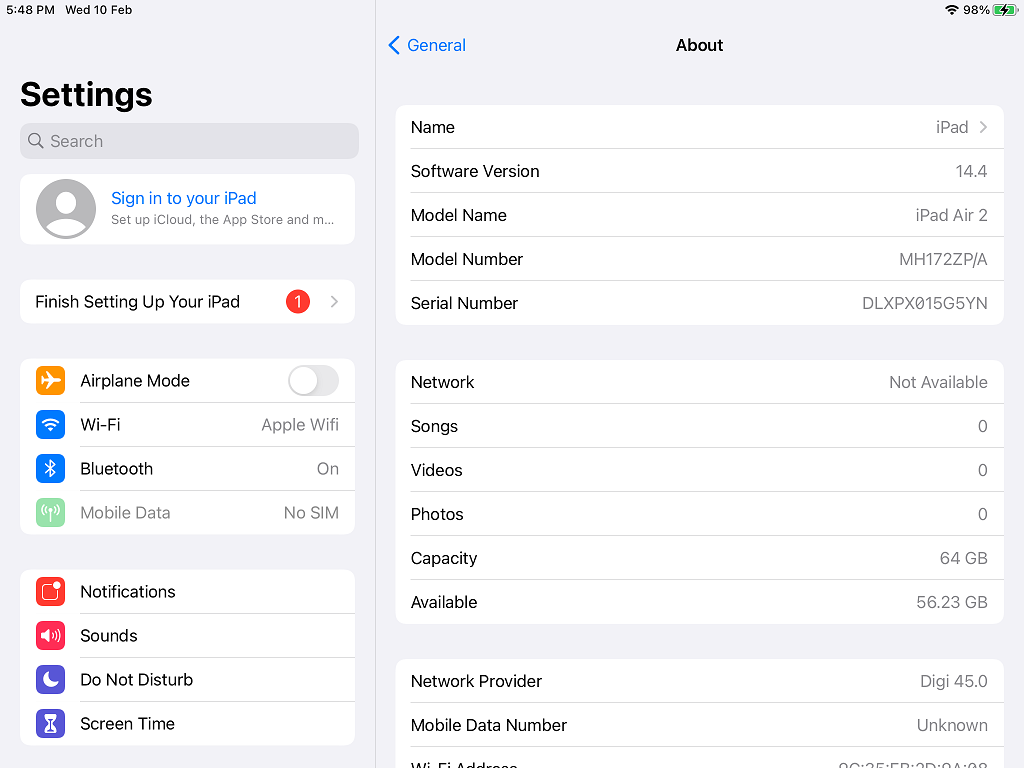1024x768 pixels.
Task: Tap the Sounds speaker icon
Action: [50, 635]
